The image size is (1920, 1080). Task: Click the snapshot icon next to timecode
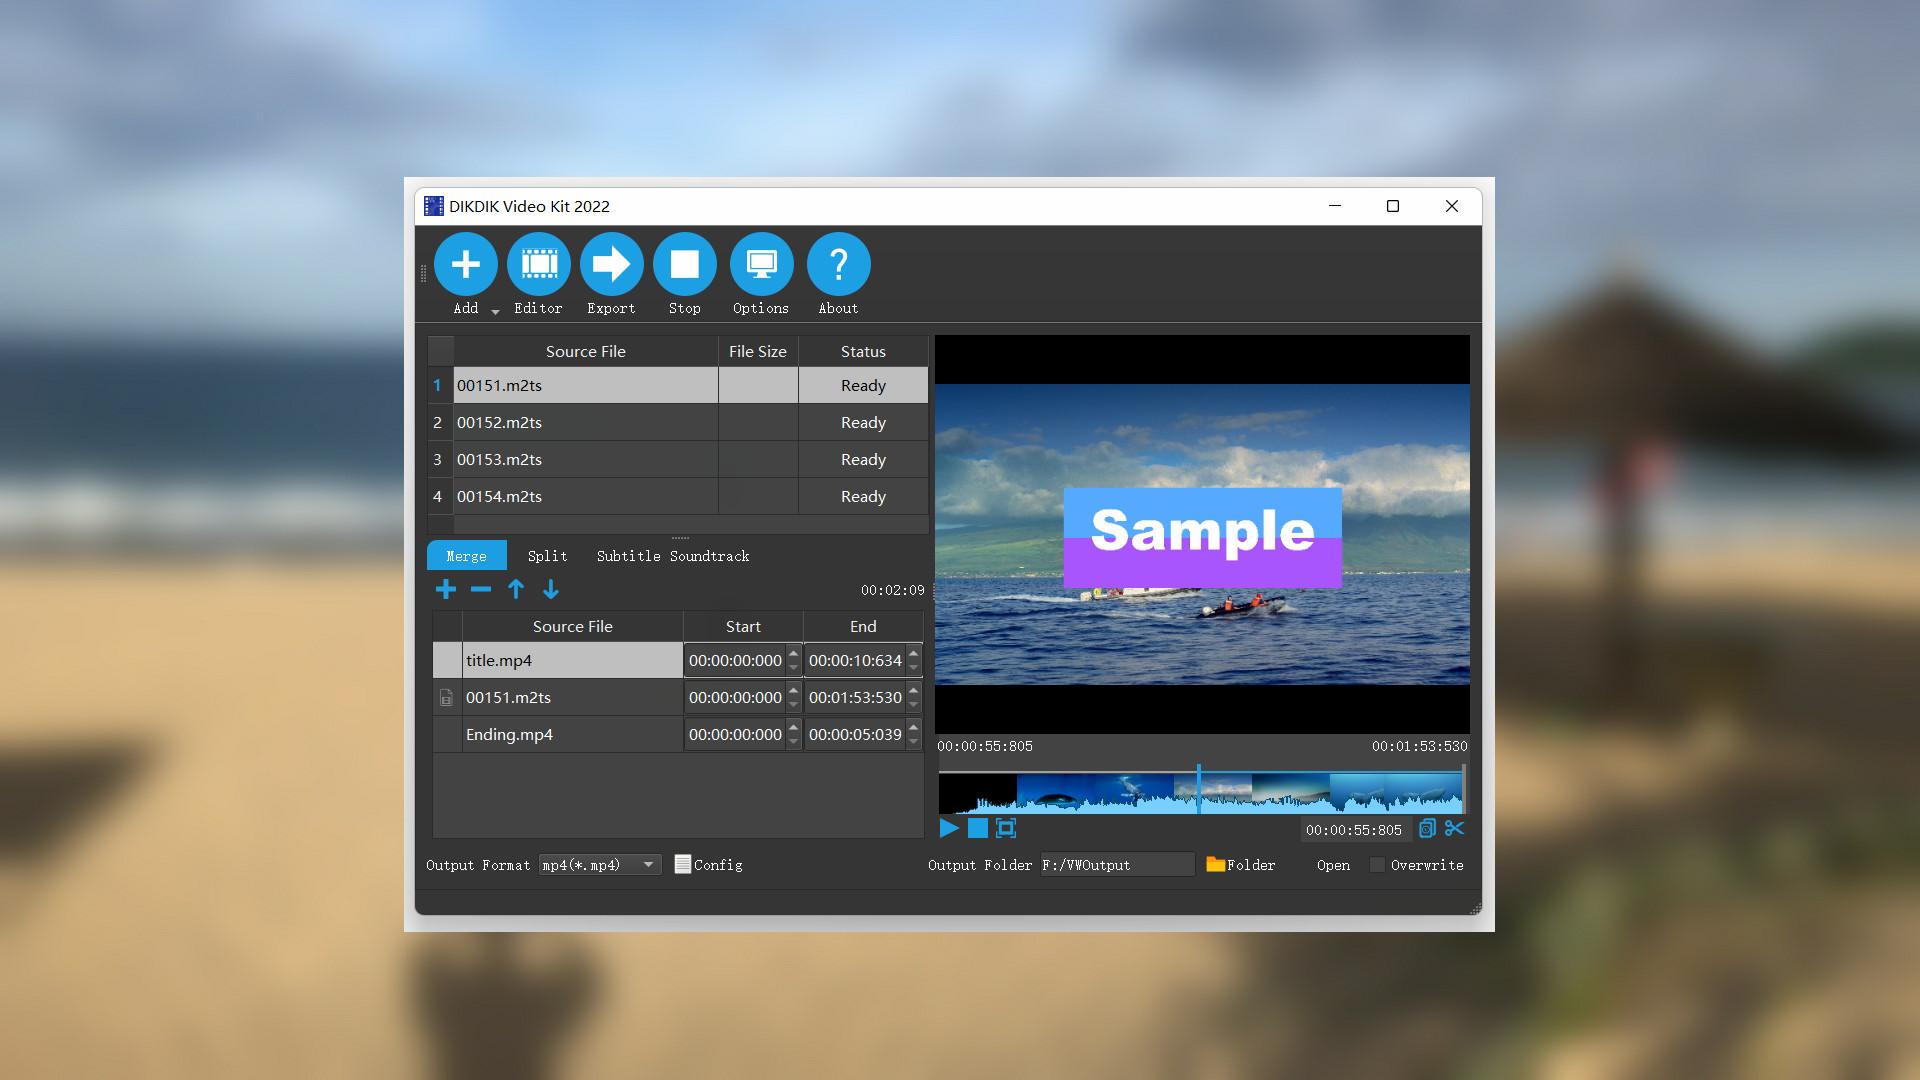[1429, 829]
